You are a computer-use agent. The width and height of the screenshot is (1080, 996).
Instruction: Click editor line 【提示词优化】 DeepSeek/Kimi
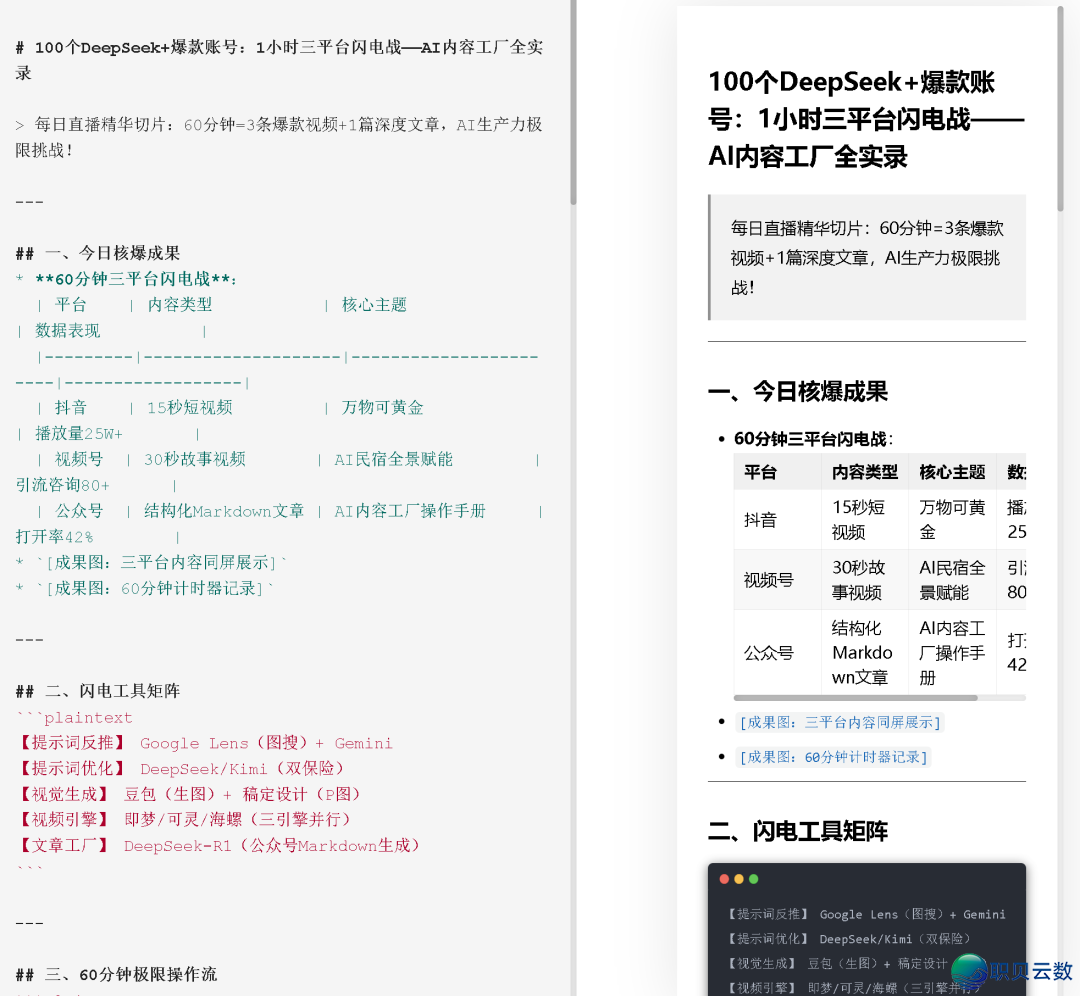[180, 768]
